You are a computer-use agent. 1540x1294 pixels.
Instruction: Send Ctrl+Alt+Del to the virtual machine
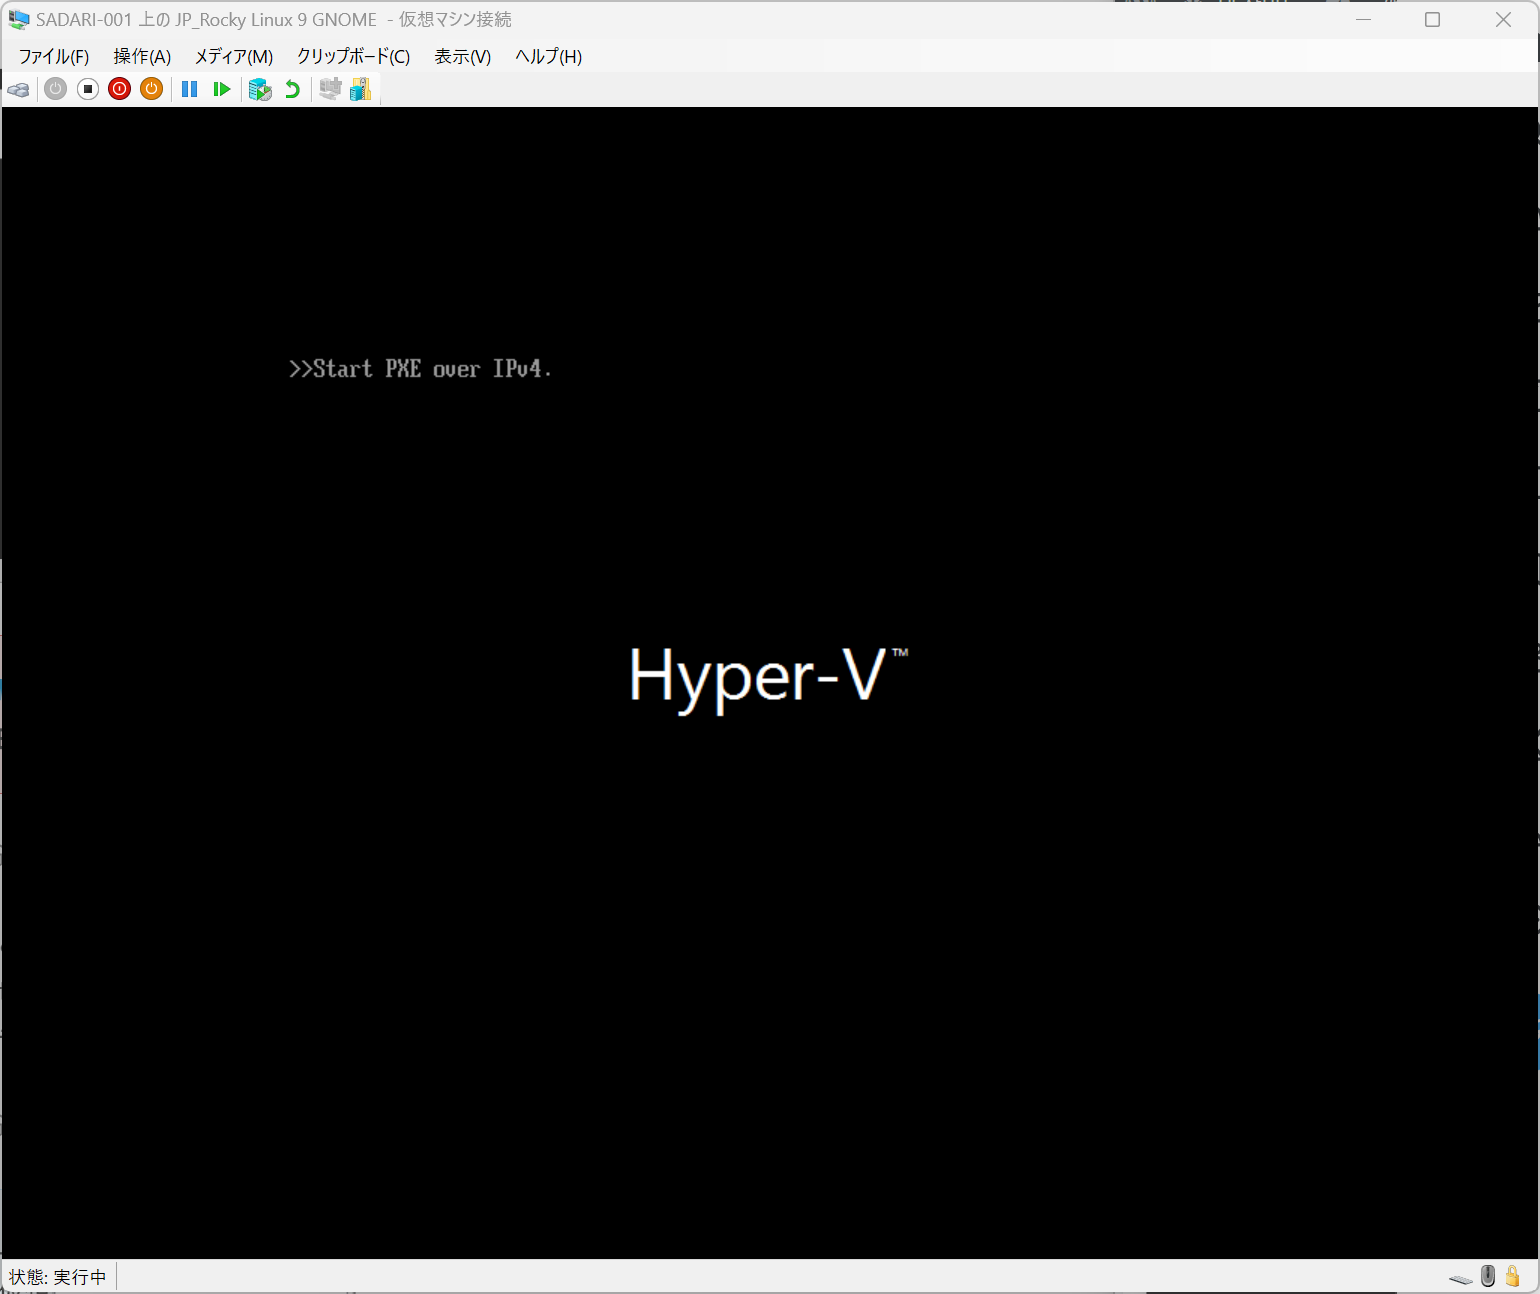[18, 89]
